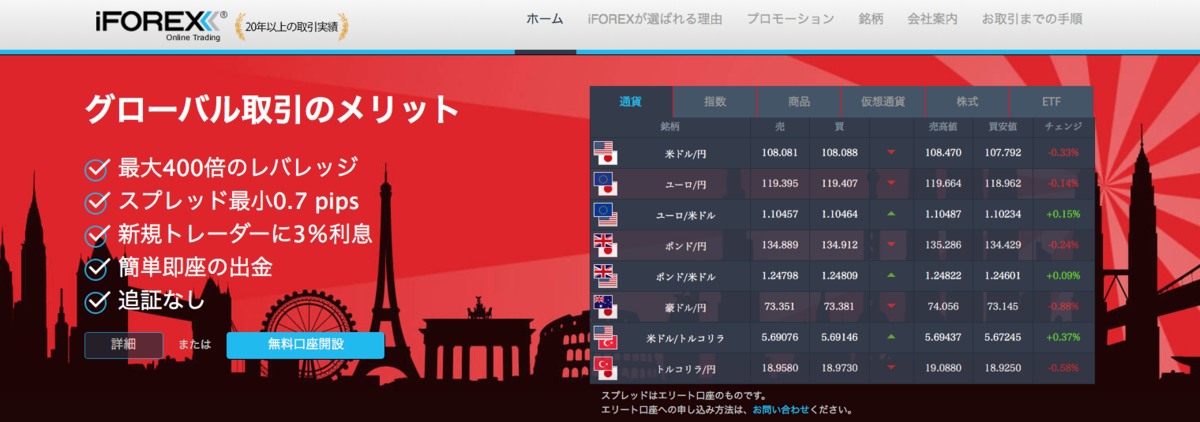Click the ポンド/米ドル instrument name

685,276
